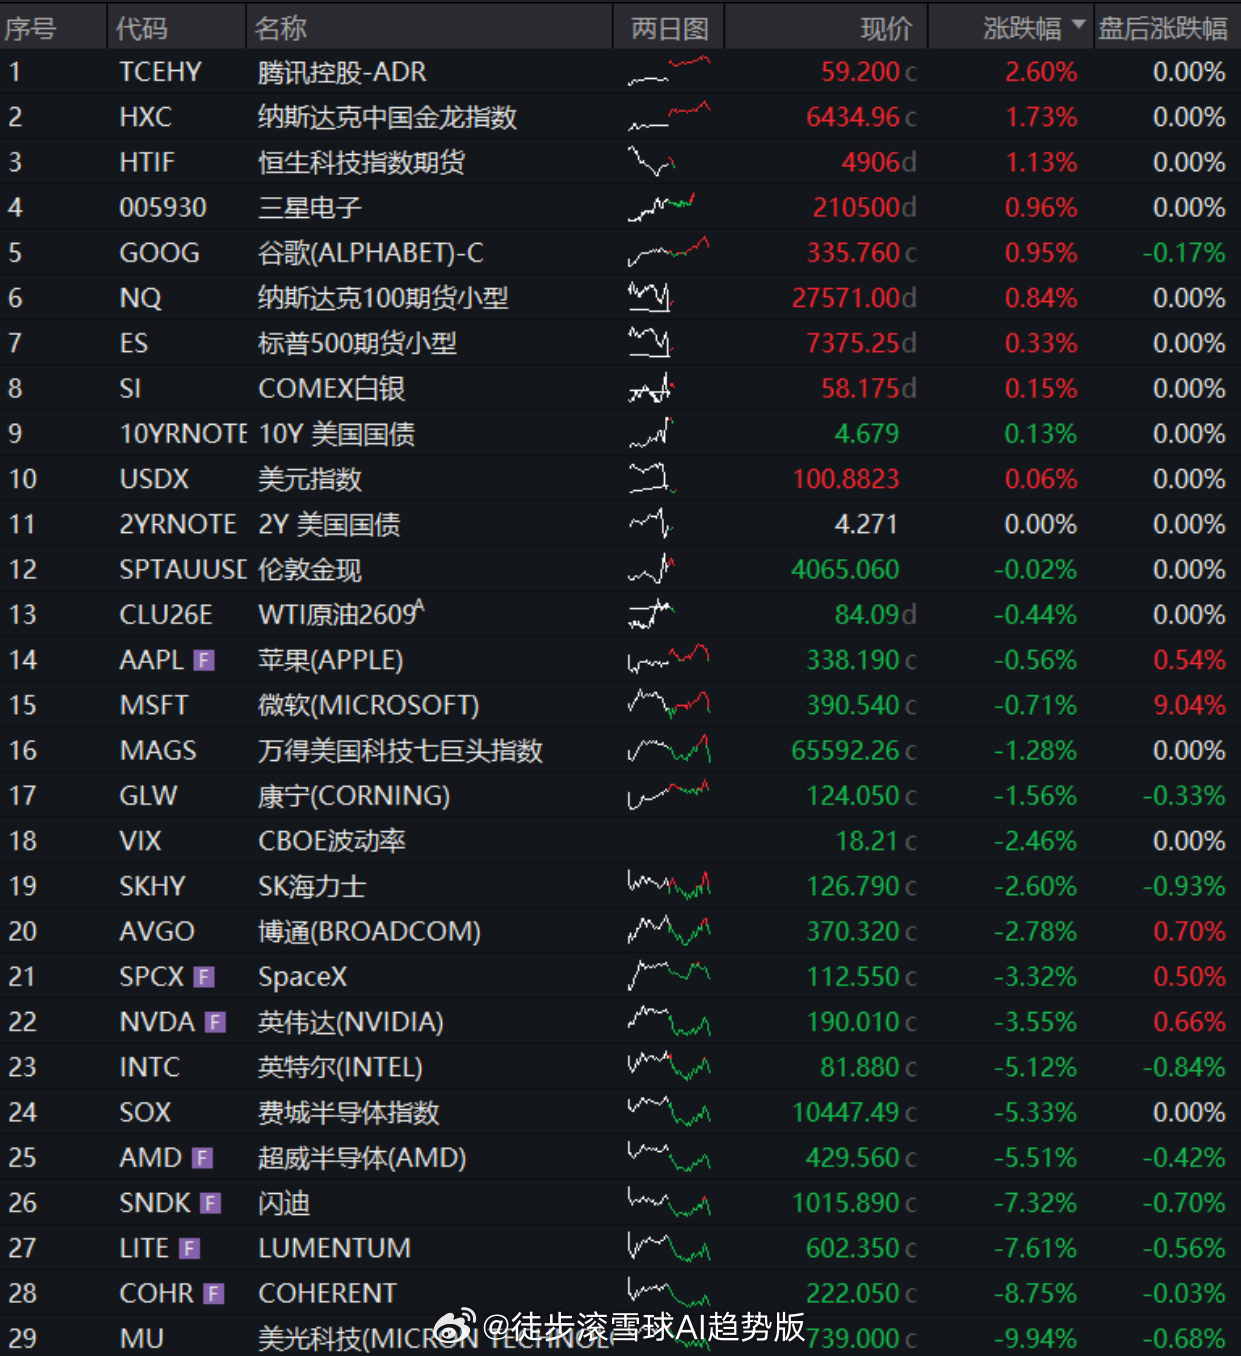The image size is (1241, 1356).
Task: Click the purple F badge beside SPCX
Action: [x=204, y=977]
